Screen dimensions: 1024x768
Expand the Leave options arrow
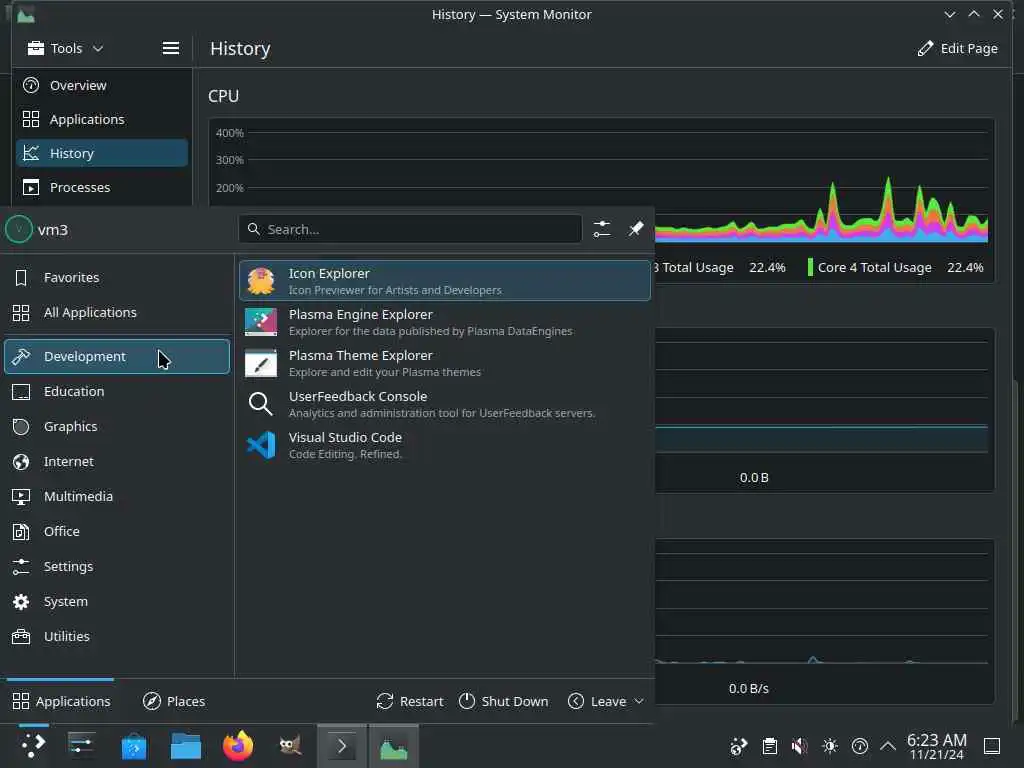pos(639,701)
